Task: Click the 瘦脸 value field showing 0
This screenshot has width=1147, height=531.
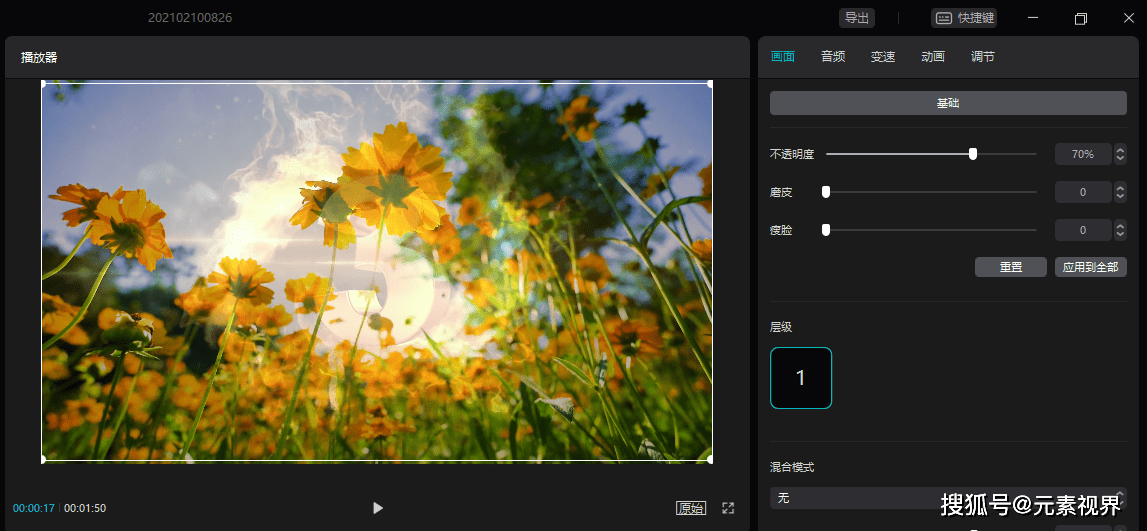Action: [1083, 230]
